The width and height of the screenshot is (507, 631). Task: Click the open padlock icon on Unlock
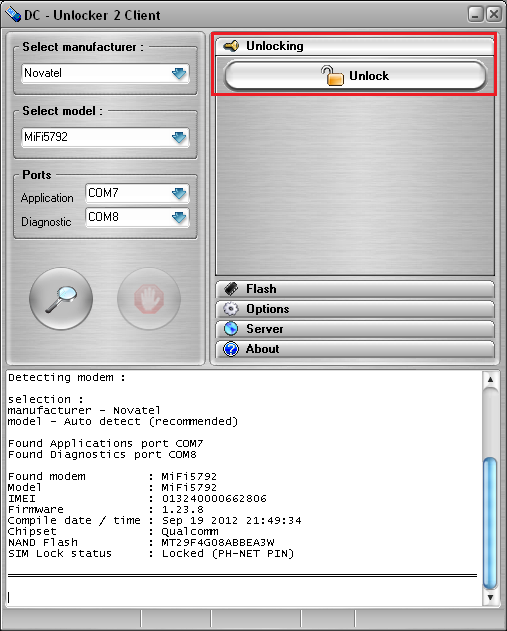[x=332, y=76]
